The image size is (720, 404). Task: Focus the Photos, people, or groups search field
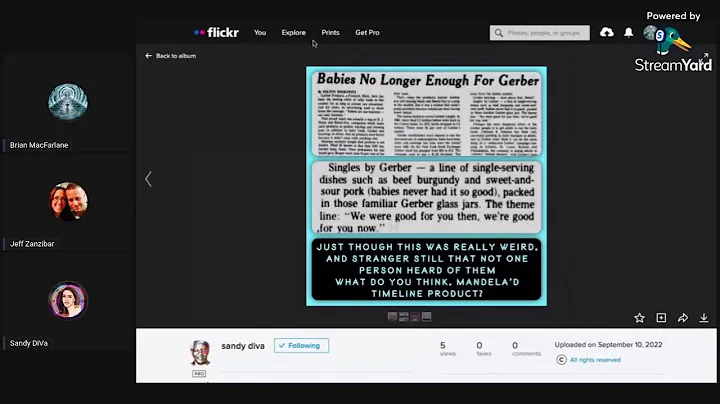[x=540, y=33]
